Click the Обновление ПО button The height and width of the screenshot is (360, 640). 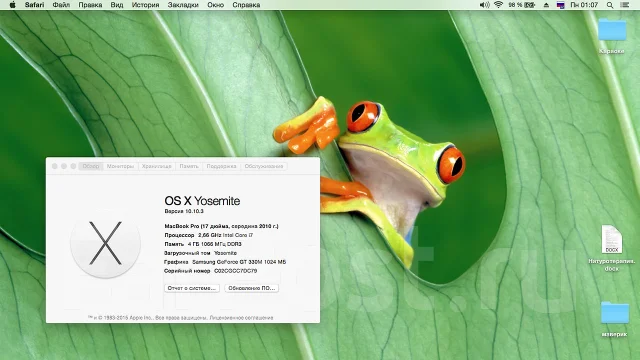(x=251, y=288)
